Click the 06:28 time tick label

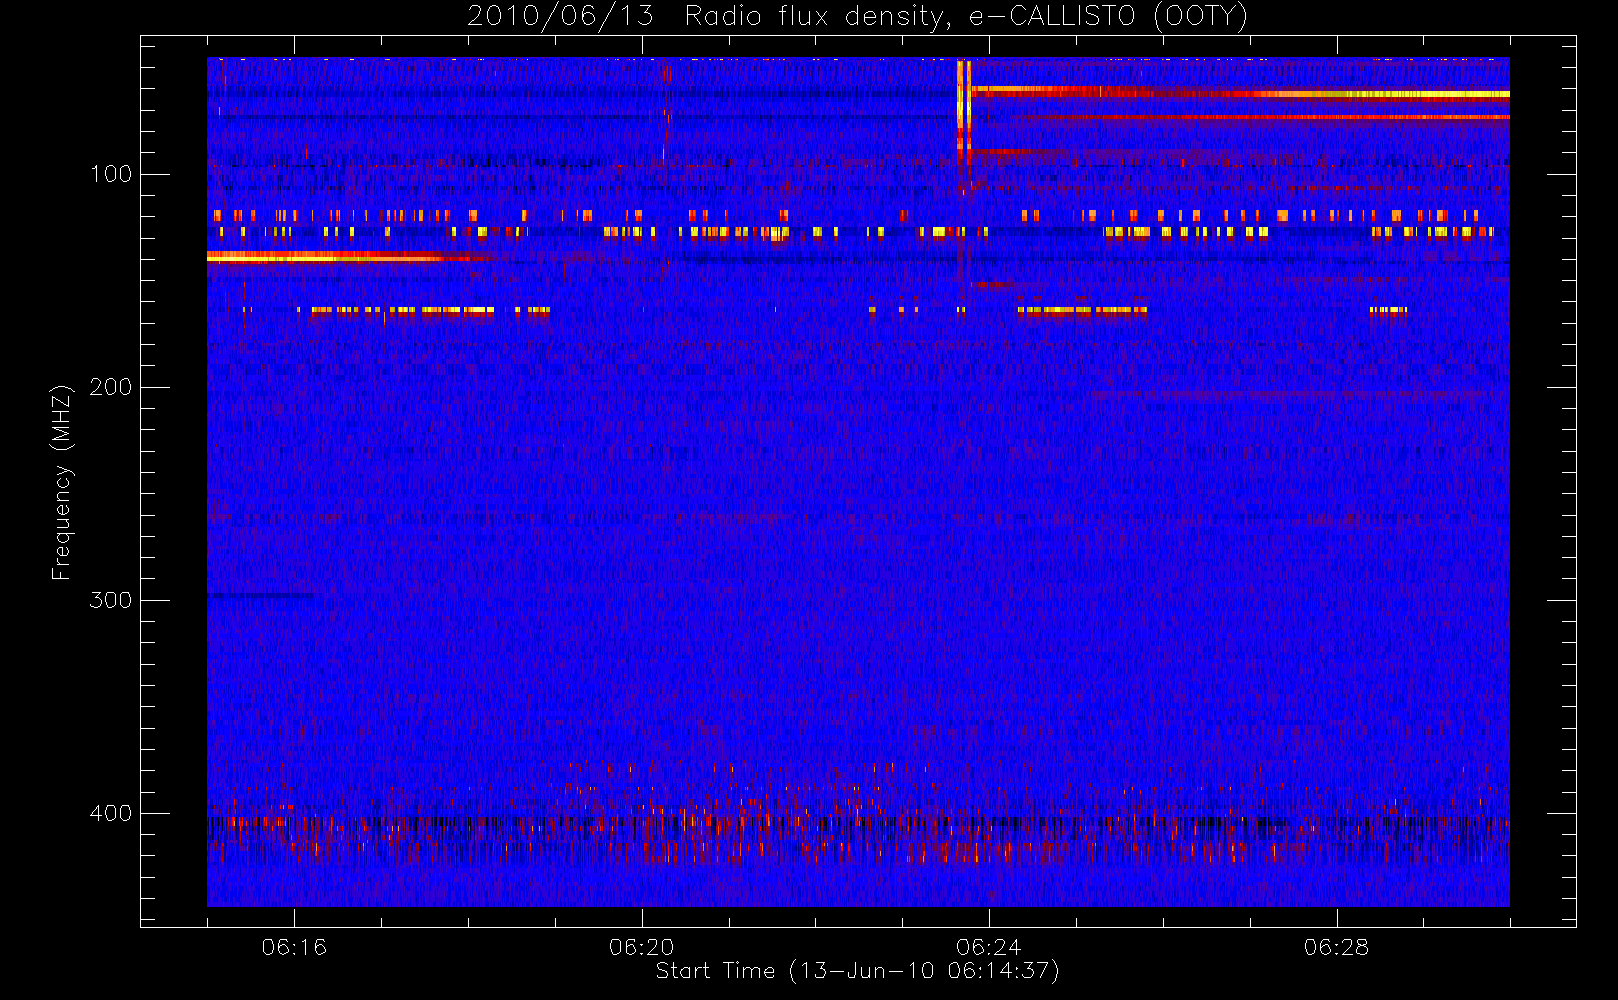[1336, 947]
